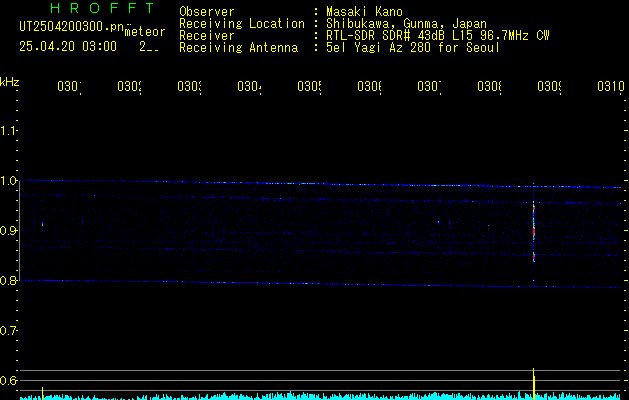Screen dimensions: 629x400
Task: Click the green meteor label
Action: coord(145,32)
